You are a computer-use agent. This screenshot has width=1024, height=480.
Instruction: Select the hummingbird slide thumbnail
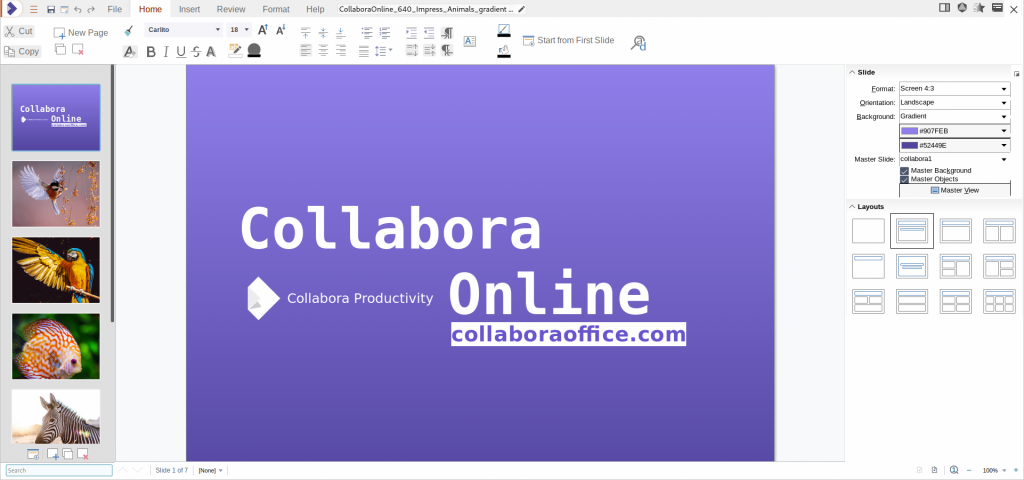[x=56, y=194]
